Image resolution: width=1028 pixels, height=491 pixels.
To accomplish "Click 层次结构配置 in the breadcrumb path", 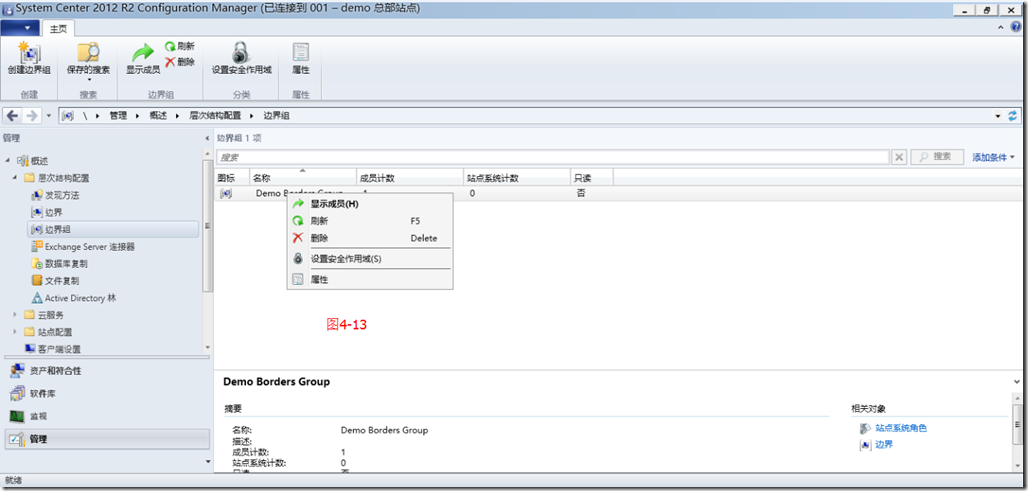I will [216, 115].
